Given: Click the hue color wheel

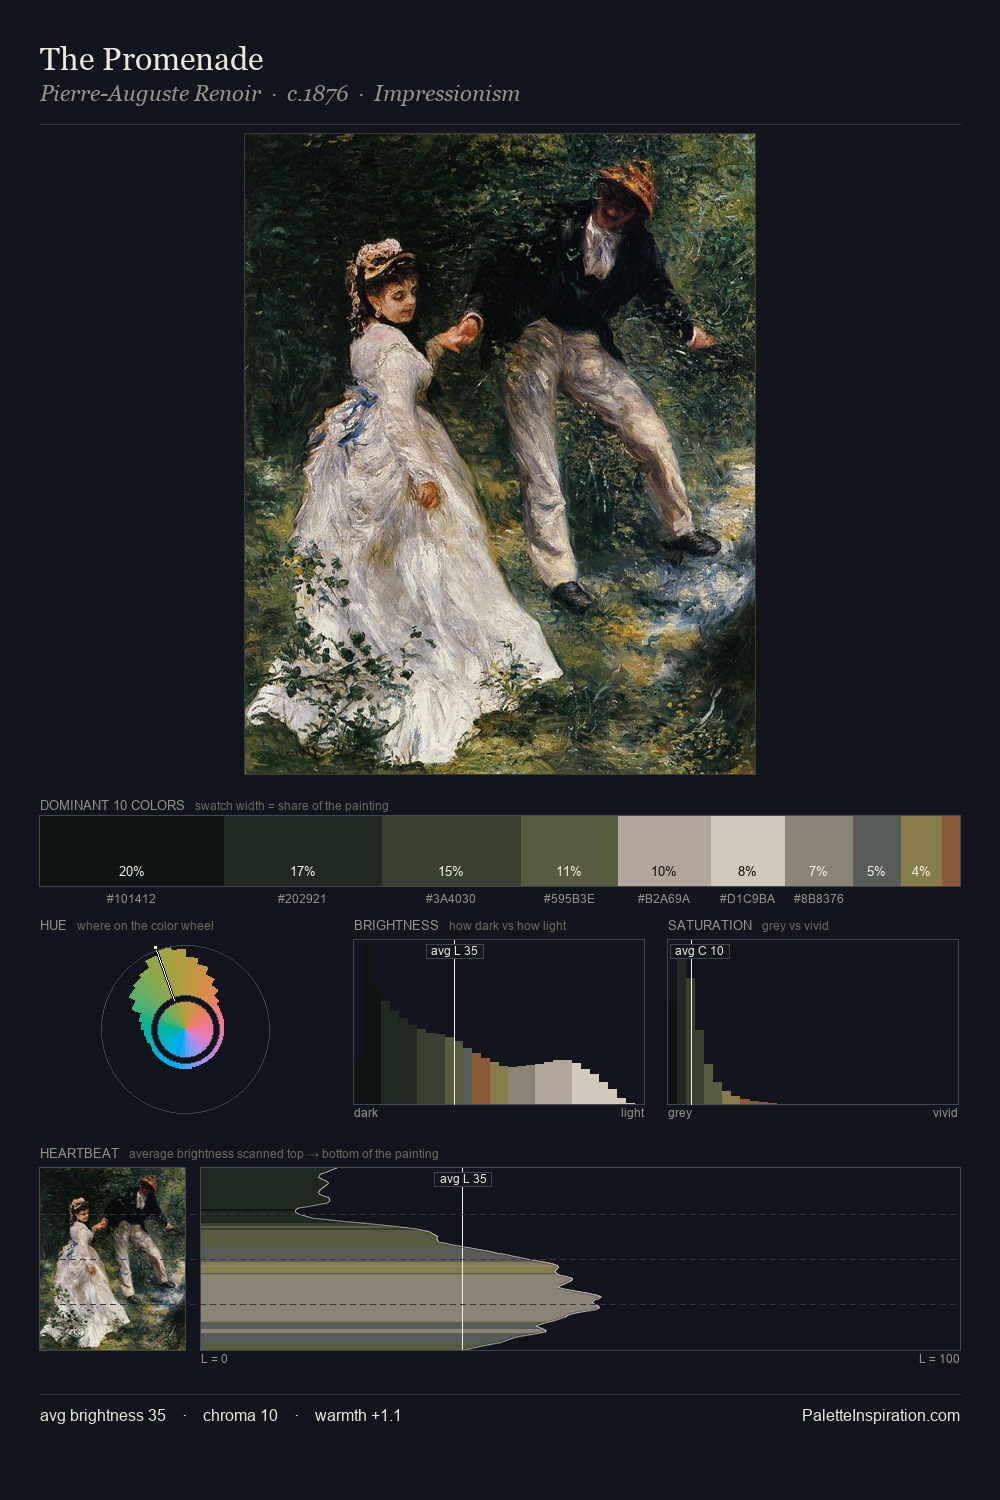Looking at the screenshot, I should coord(185,1029).
